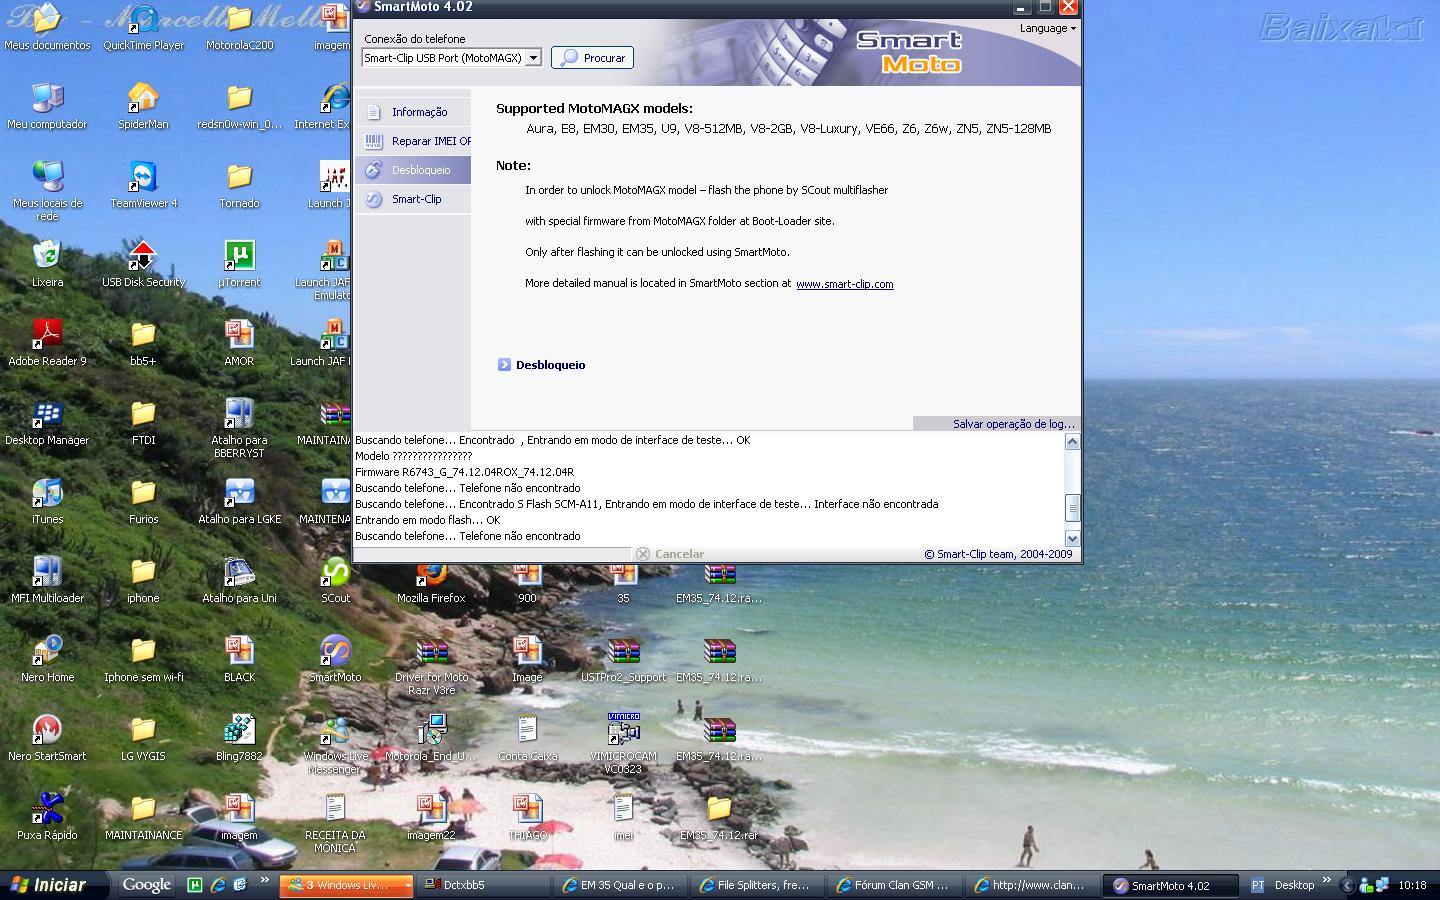Click Salvar operação de log
Viewport: 1440px width, 900px height.
pyautogui.click(x=1013, y=424)
